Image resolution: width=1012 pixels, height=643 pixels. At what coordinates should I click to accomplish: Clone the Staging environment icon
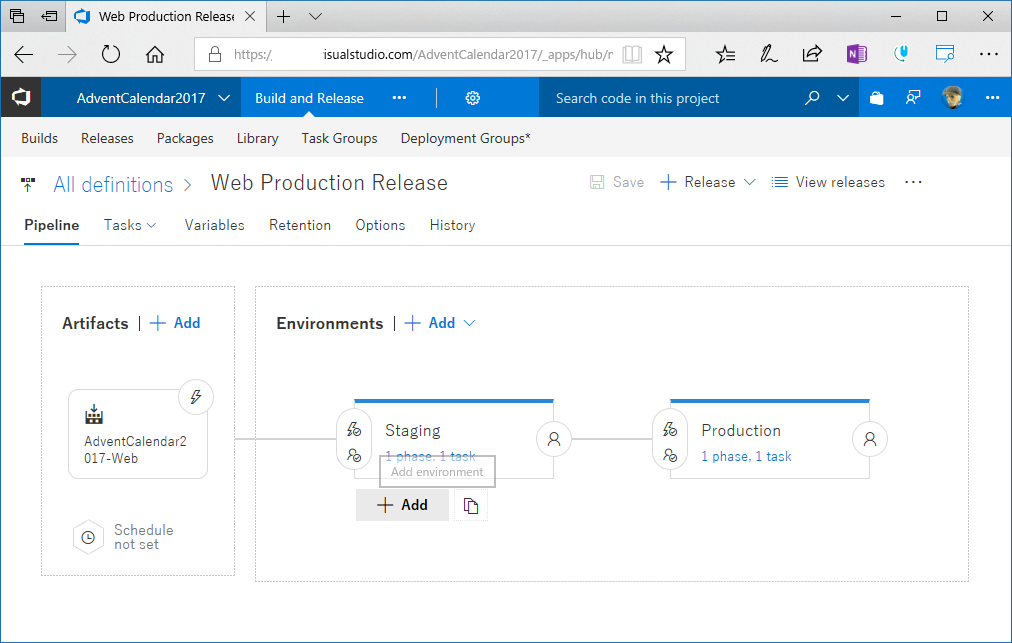[471, 506]
